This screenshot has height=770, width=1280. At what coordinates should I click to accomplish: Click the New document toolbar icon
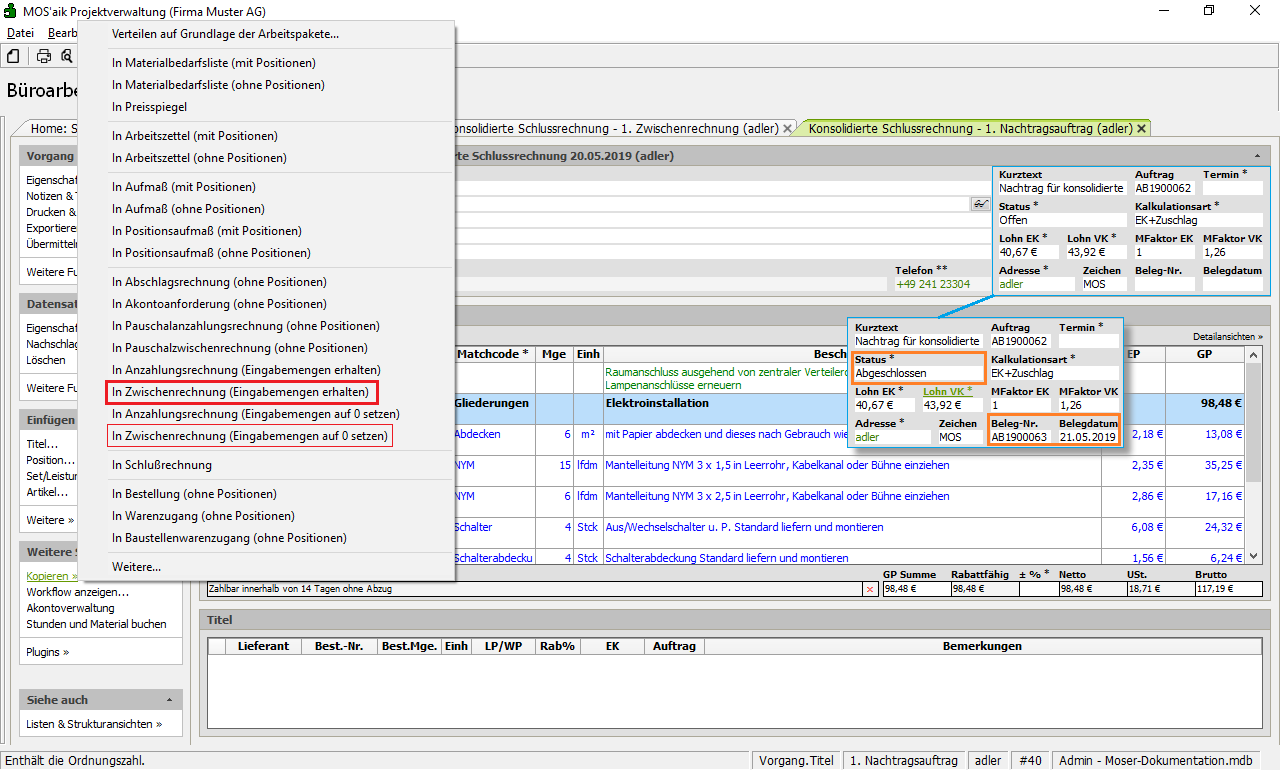pyautogui.click(x=13, y=56)
